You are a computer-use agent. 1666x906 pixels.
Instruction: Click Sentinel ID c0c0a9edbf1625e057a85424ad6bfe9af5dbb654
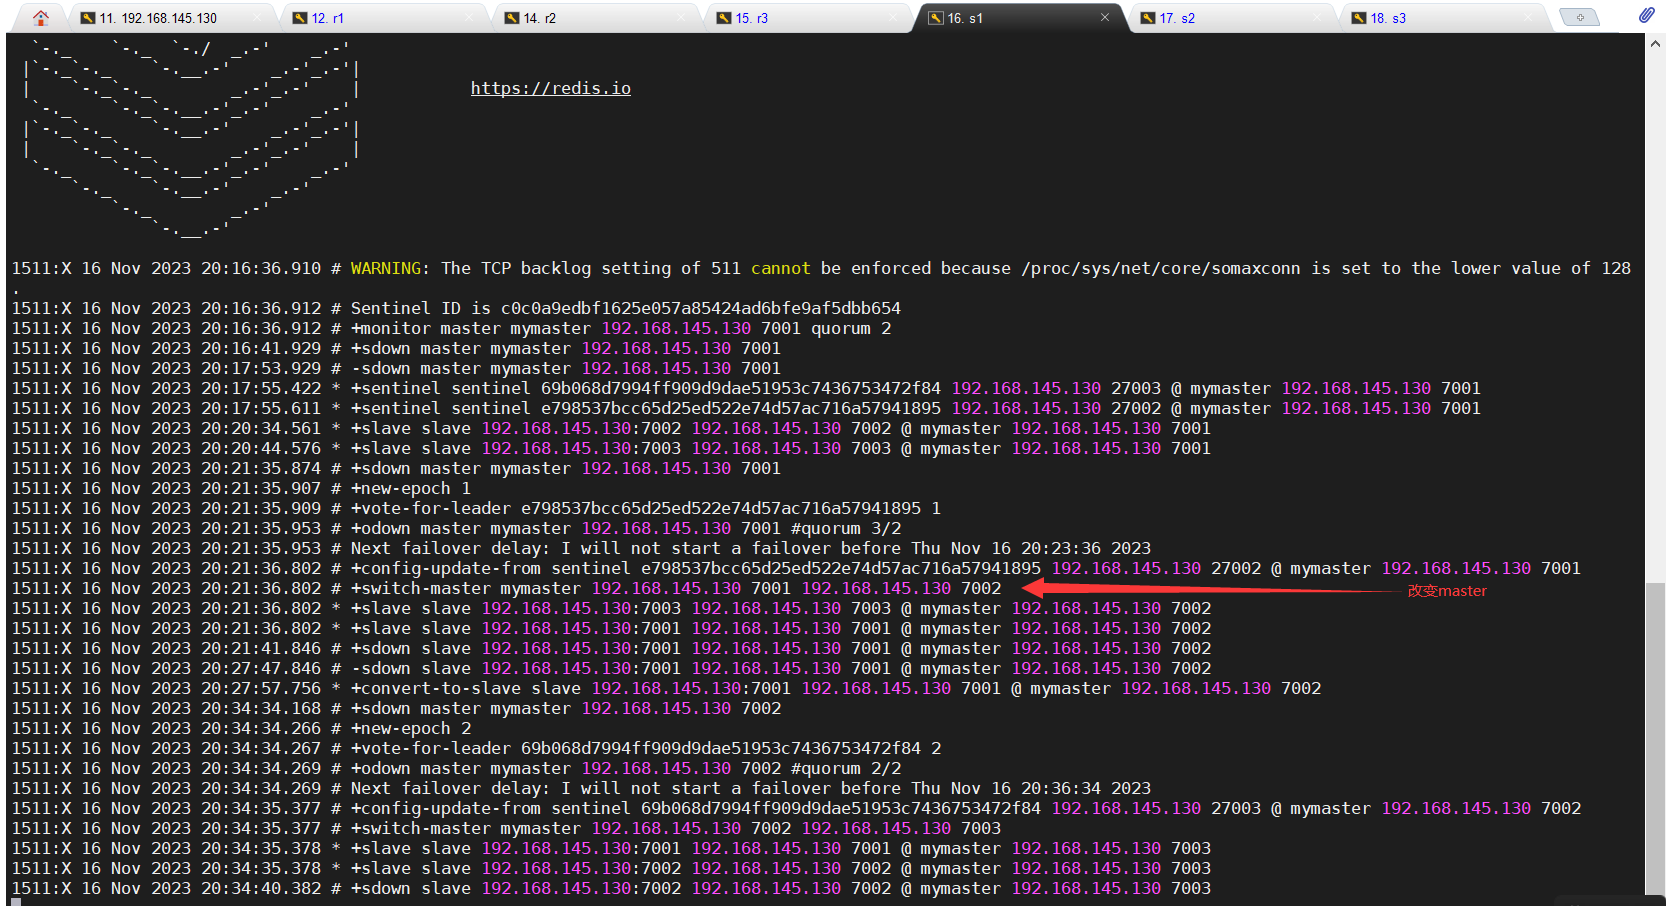coord(701,308)
